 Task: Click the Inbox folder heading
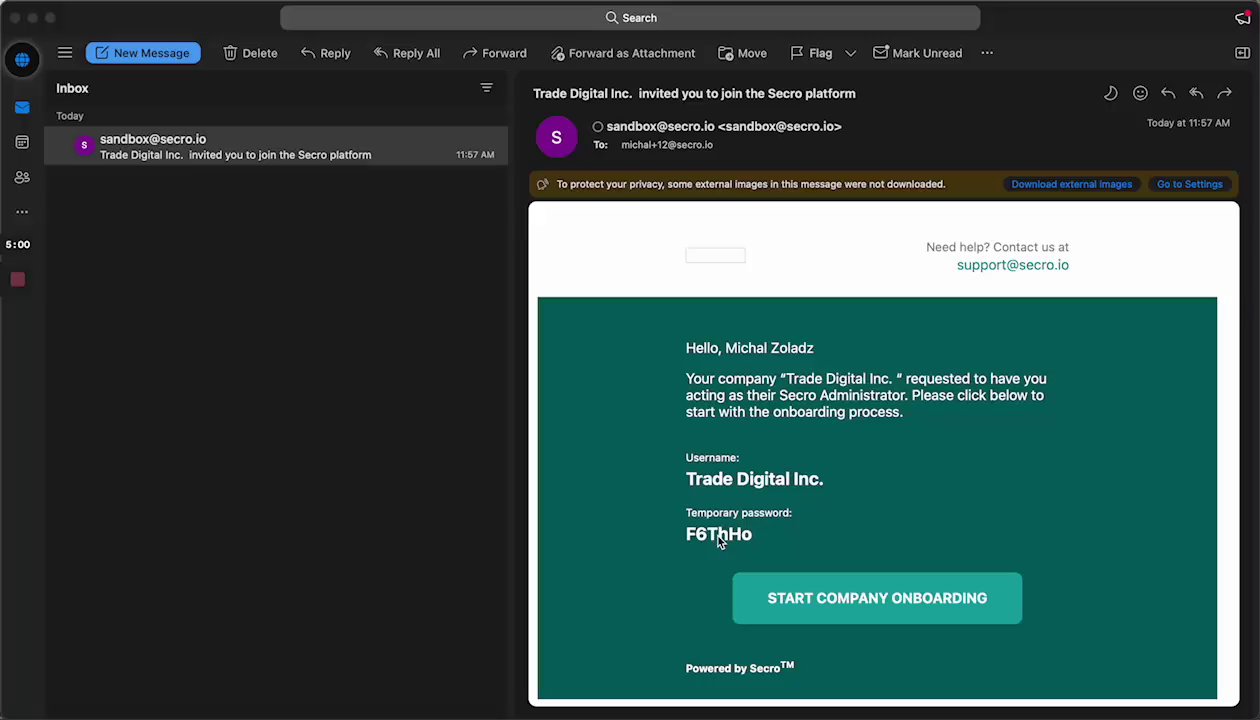tap(72, 88)
